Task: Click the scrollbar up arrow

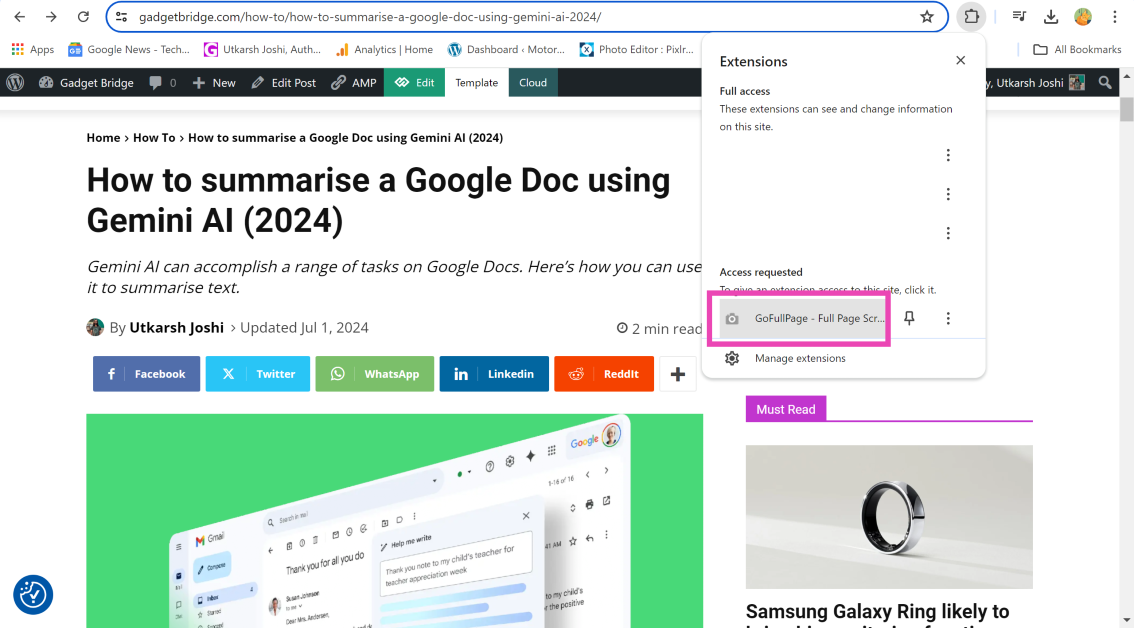Action: pos(1126,76)
